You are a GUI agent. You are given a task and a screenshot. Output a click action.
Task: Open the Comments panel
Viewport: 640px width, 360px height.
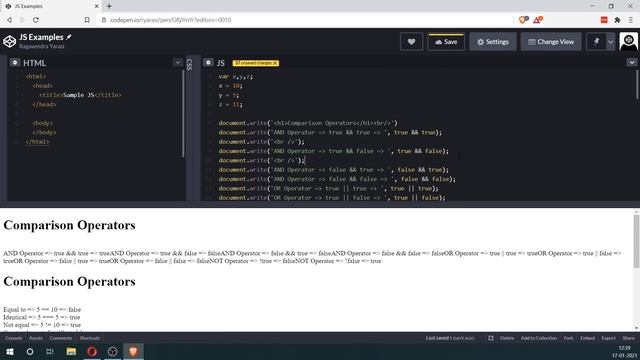pos(61,338)
